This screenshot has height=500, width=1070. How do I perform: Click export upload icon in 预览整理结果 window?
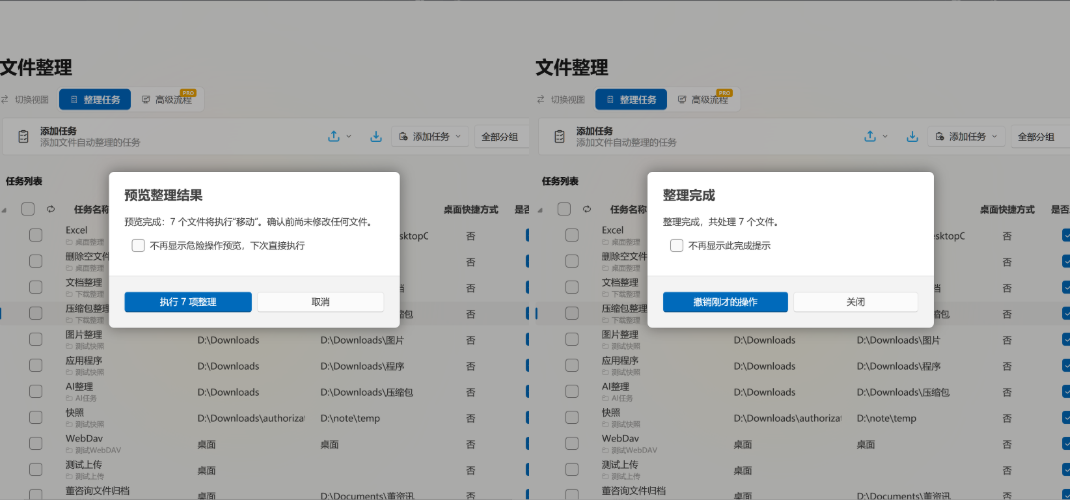(x=334, y=136)
